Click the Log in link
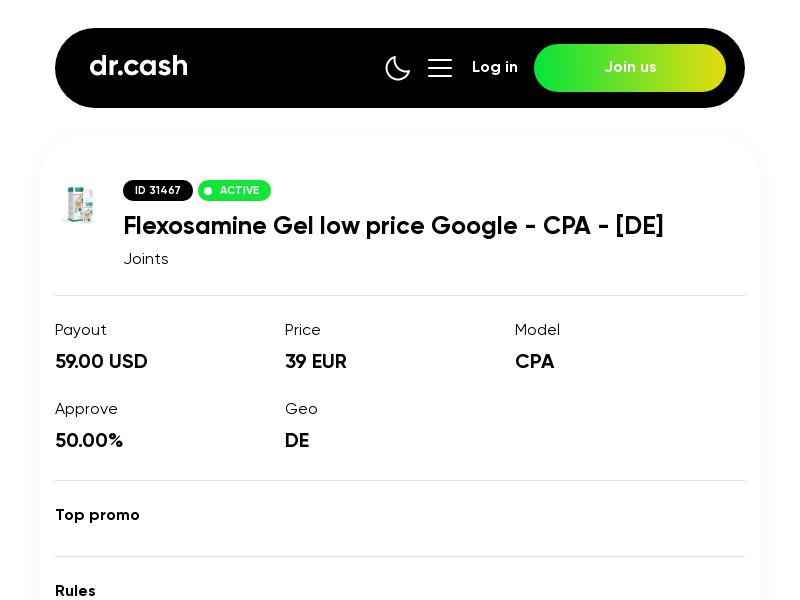Image resolution: width=800 pixels, height=600 pixels. 495,67
